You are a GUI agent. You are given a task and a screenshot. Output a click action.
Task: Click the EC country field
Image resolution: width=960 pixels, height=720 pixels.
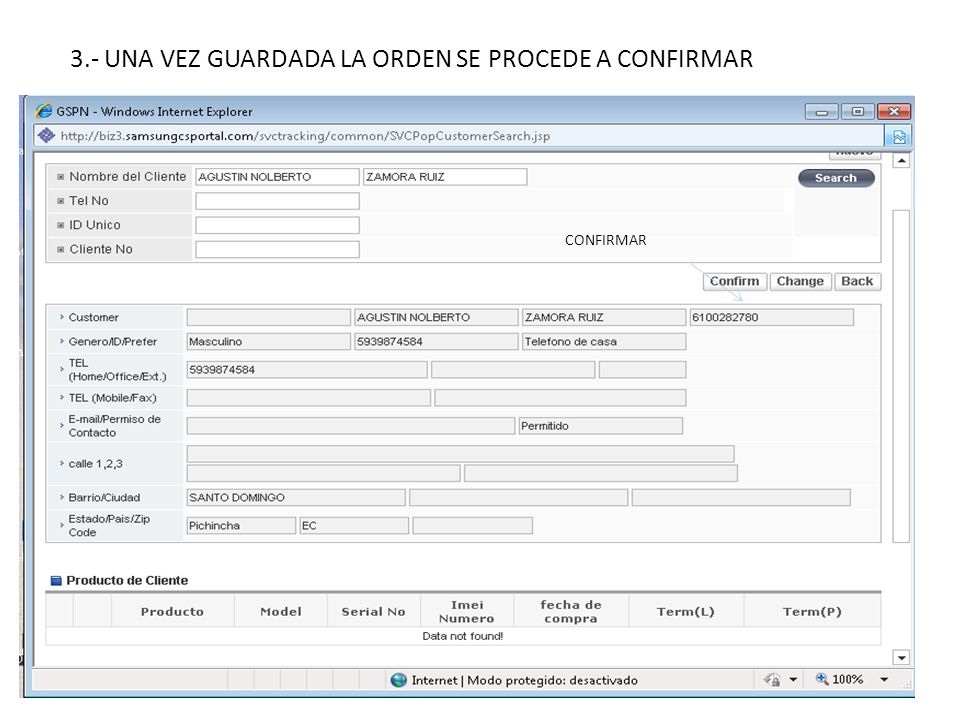pyautogui.click(x=354, y=525)
